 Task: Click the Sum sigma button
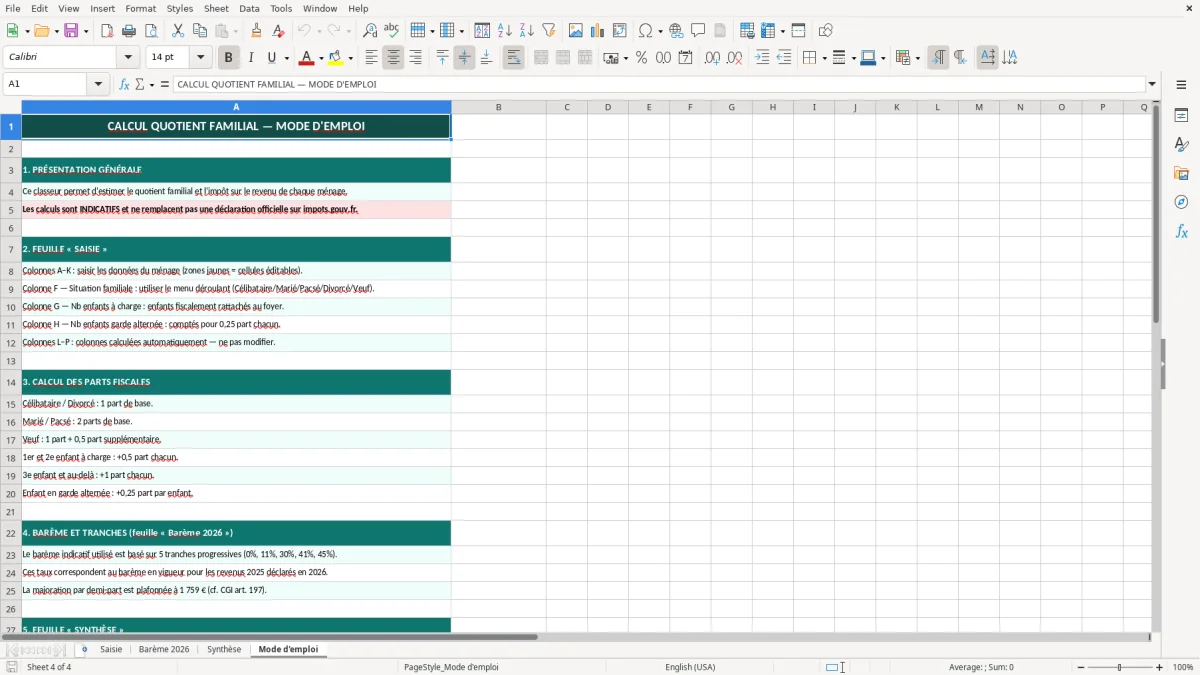pyautogui.click(x=140, y=84)
